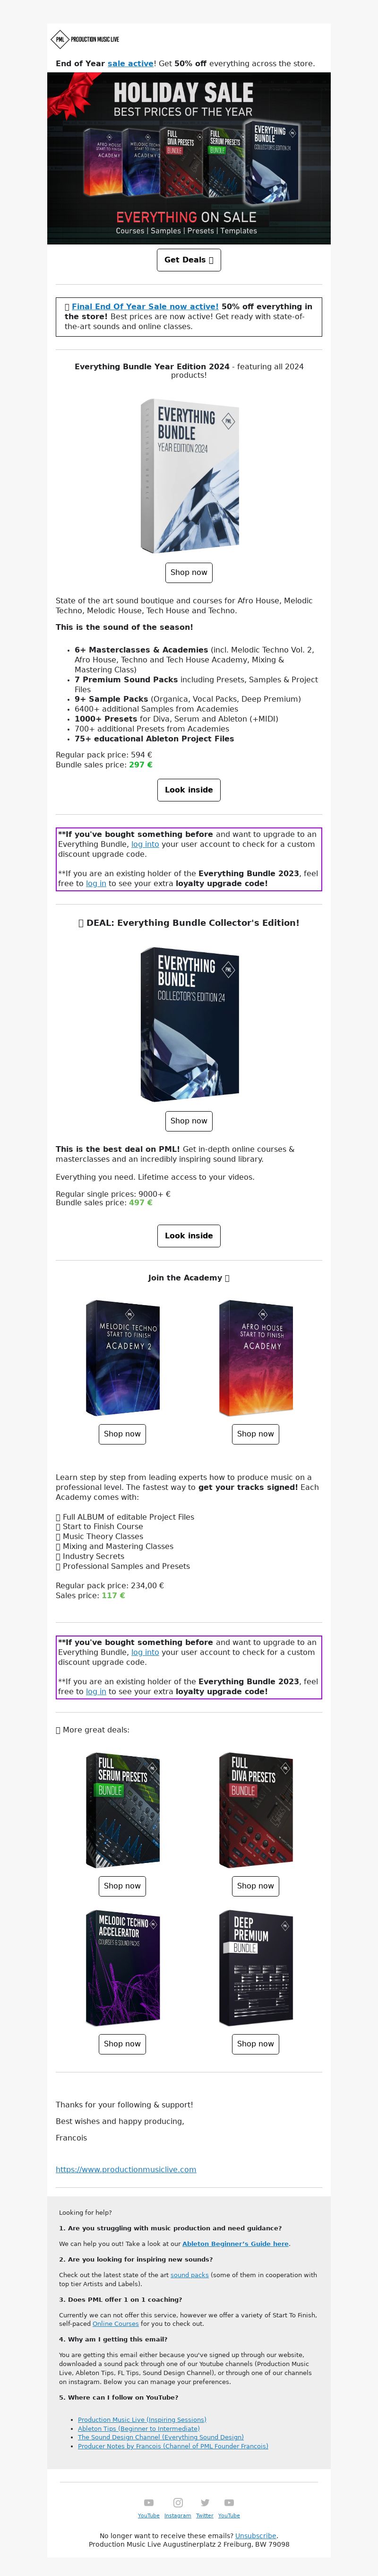The height and width of the screenshot is (2576, 378).
Task: Shop now for Afro House Academy
Action: click(255, 1434)
